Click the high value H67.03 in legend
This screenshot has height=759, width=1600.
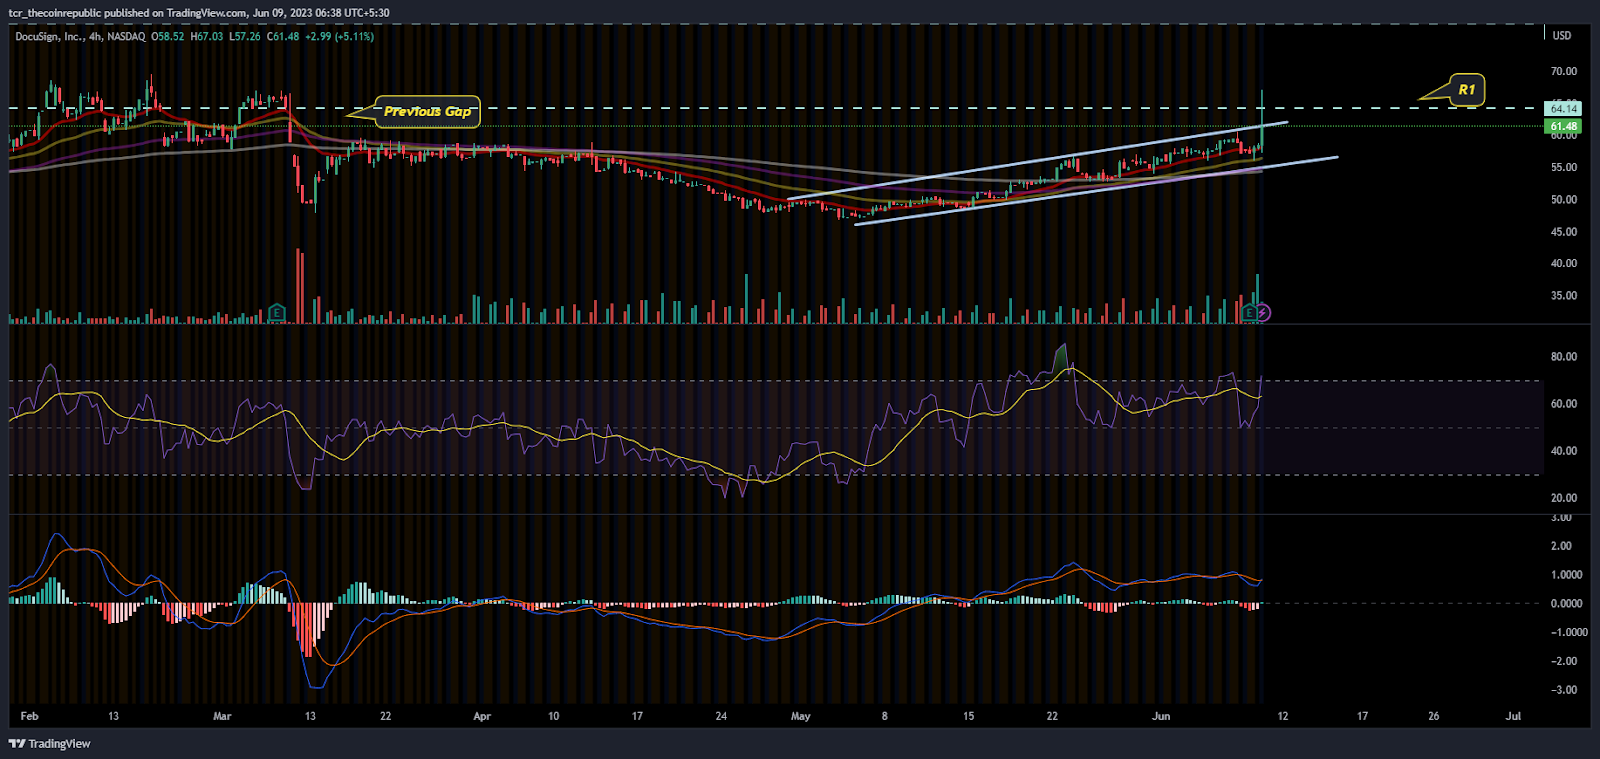tap(207, 36)
